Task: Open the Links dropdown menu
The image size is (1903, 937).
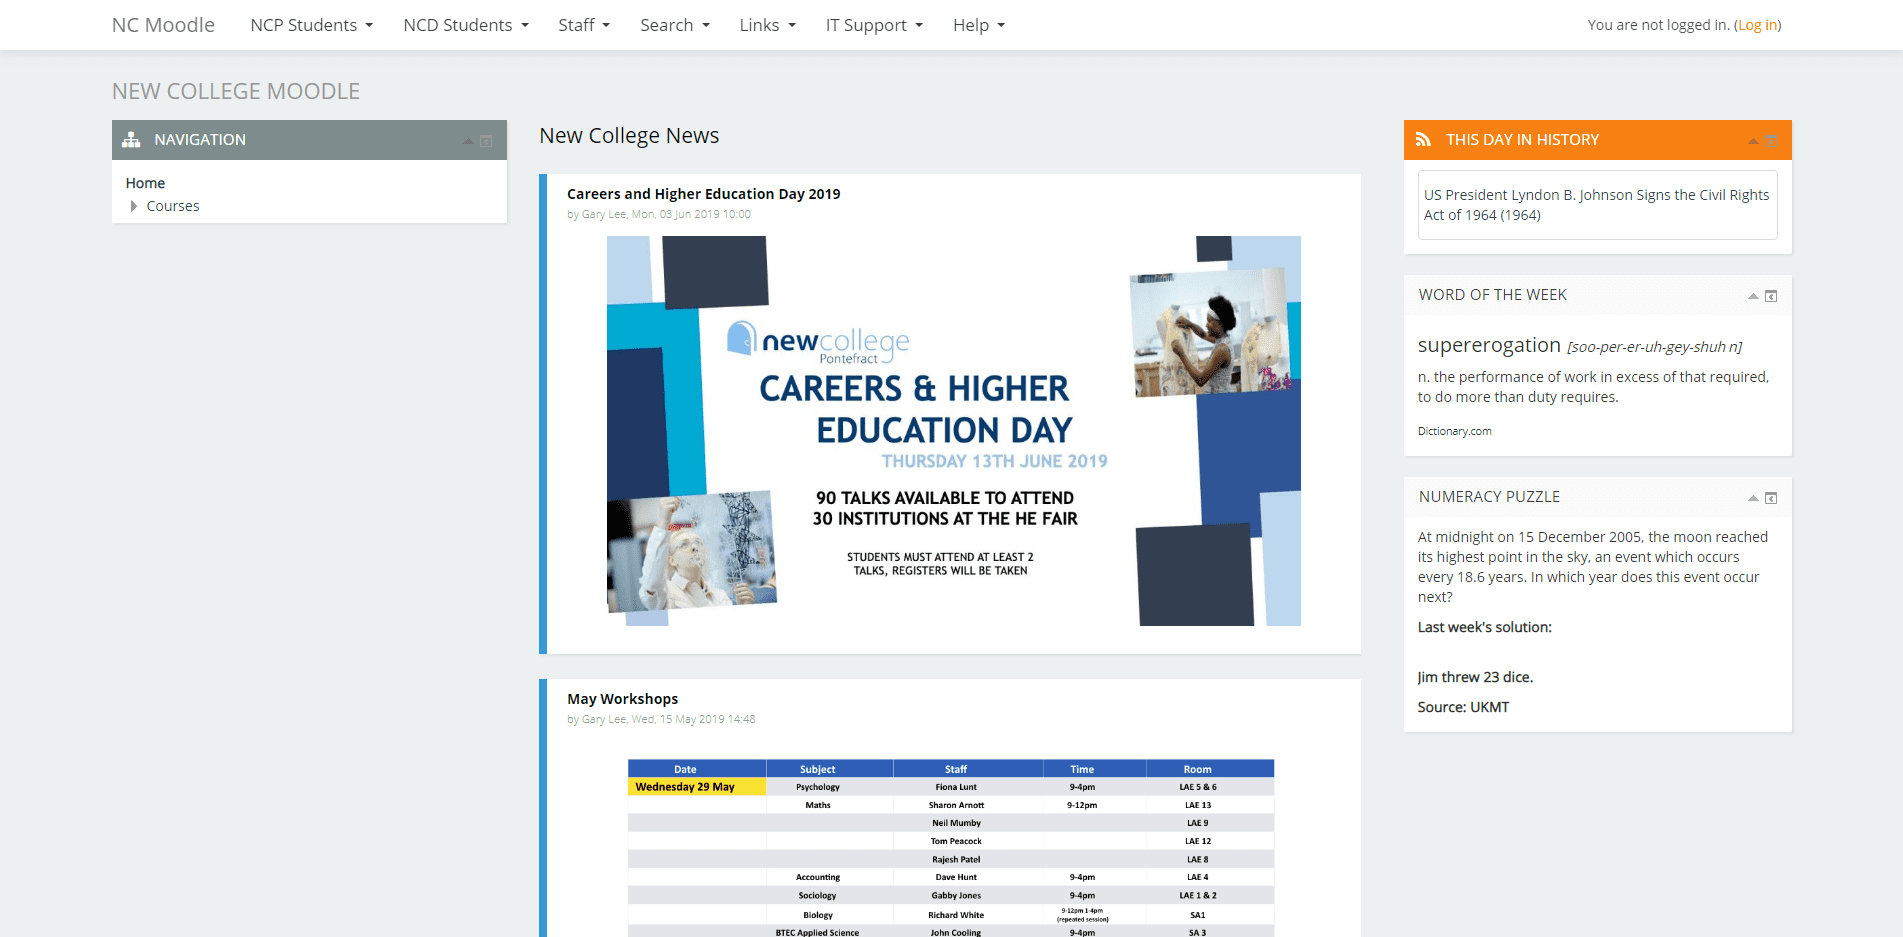Action: pyautogui.click(x=768, y=25)
